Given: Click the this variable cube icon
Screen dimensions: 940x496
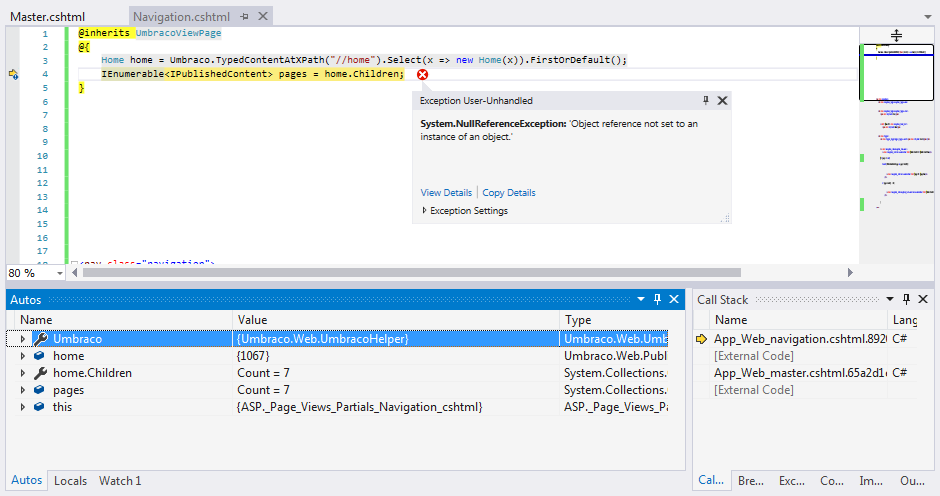Looking at the screenshot, I should click(x=40, y=407).
